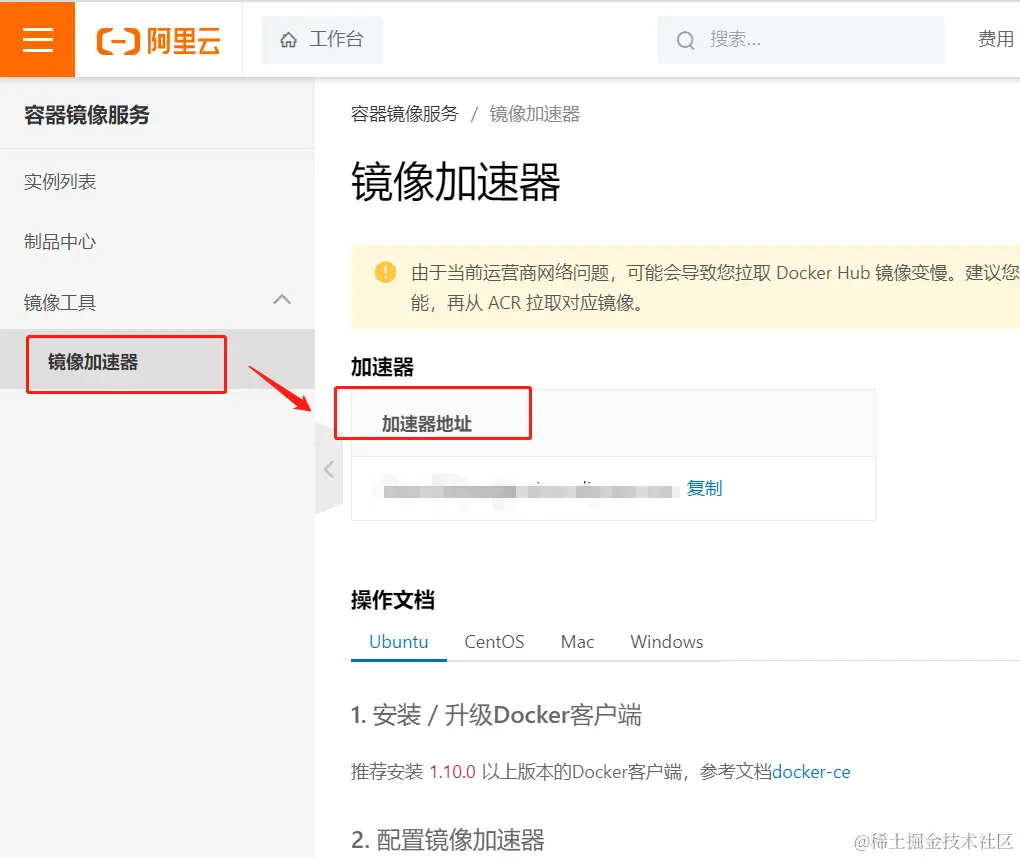Open the docker-ce documentation link

click(811, 772)
